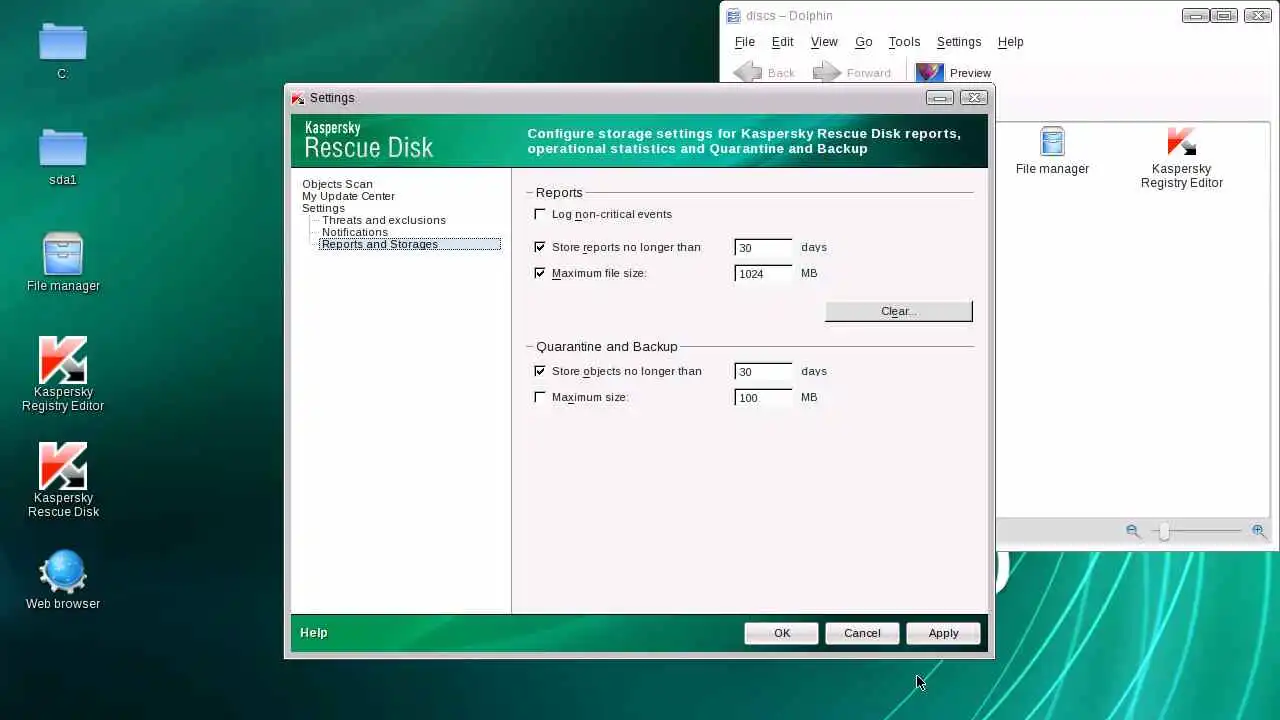Uncheck Maximum file size for reports
The width and height of the screenshot is (1280, 720).
[x=540, y=273]
